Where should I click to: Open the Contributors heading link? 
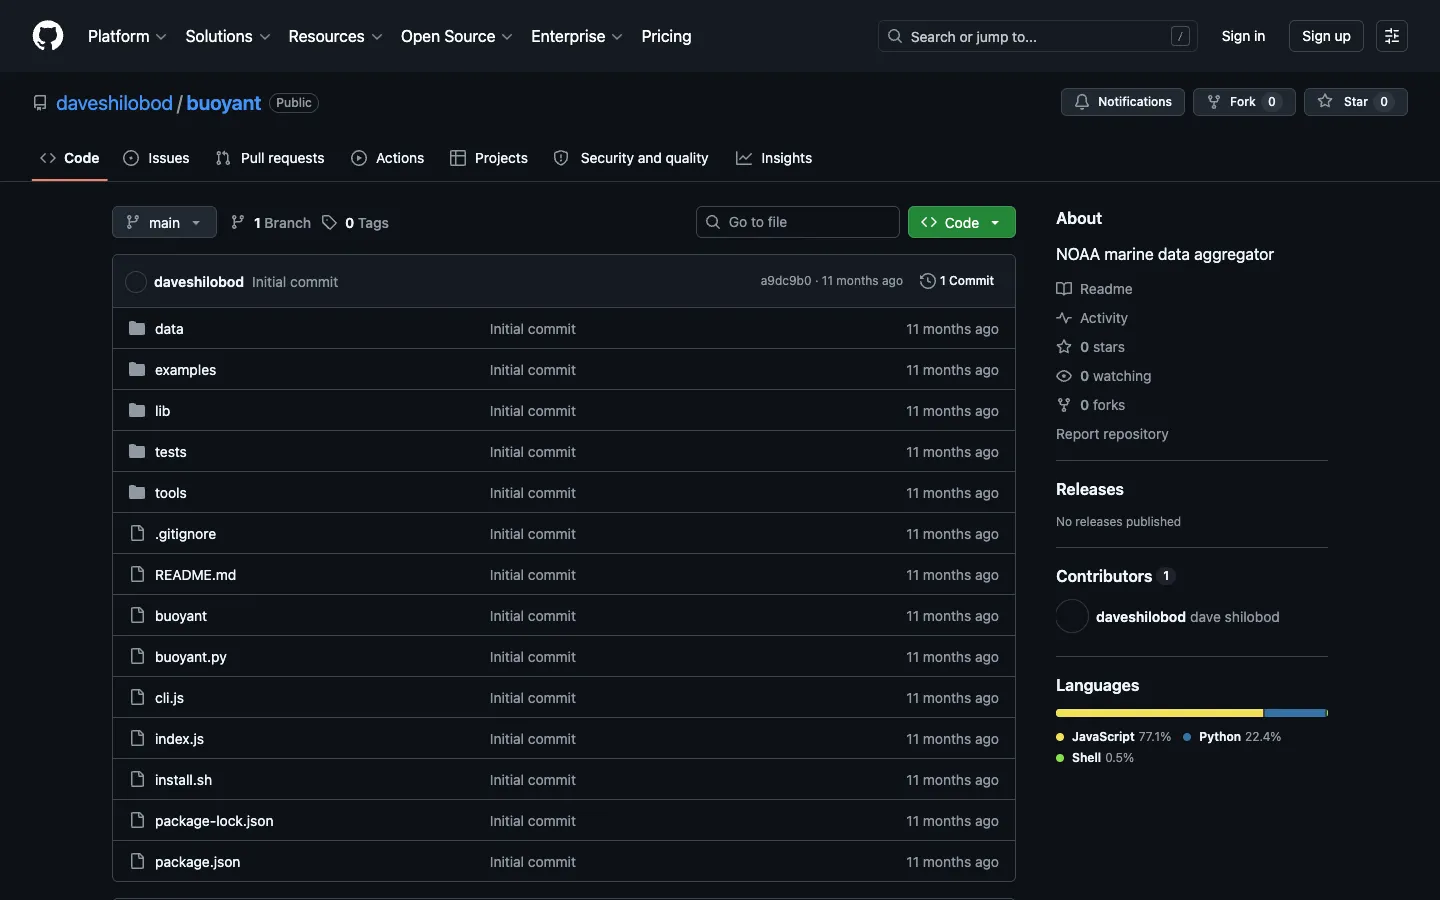tap(1115, 576)
